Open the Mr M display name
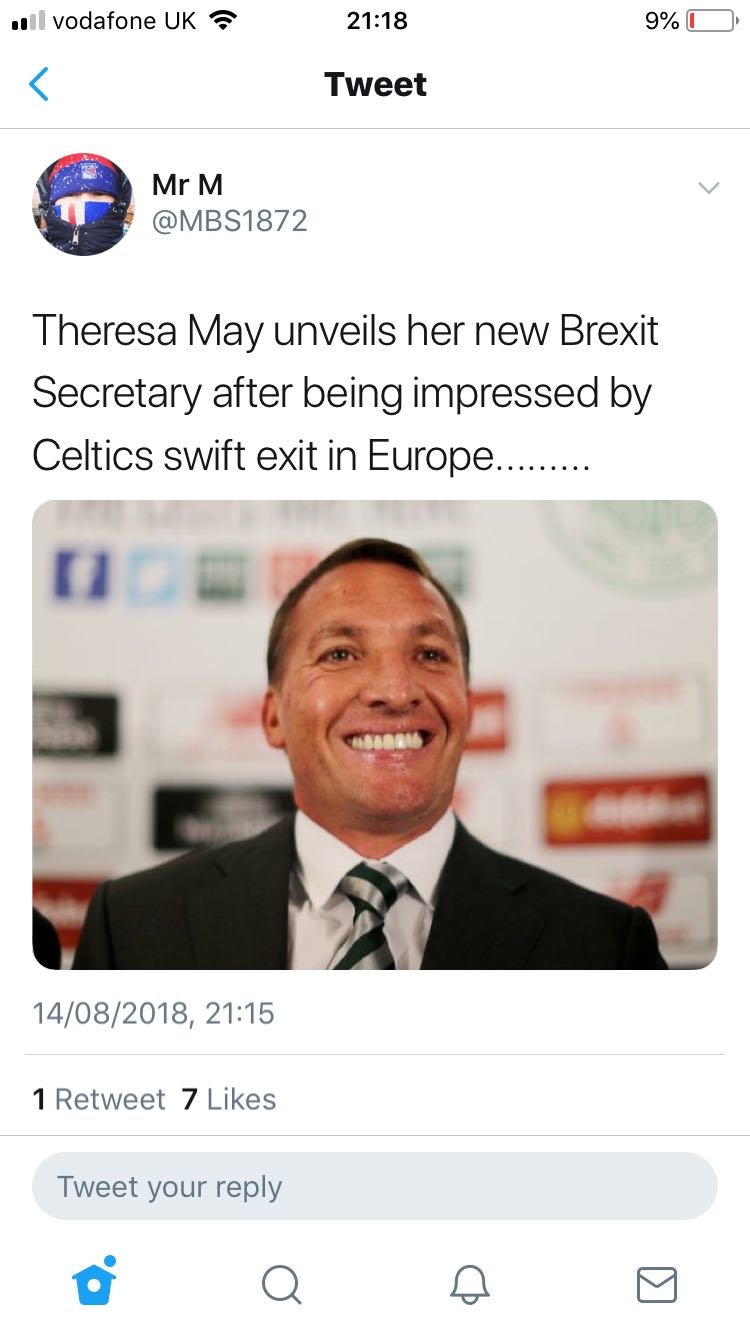The width and height of the screenshot is (750, 1334). coord(187,185)
